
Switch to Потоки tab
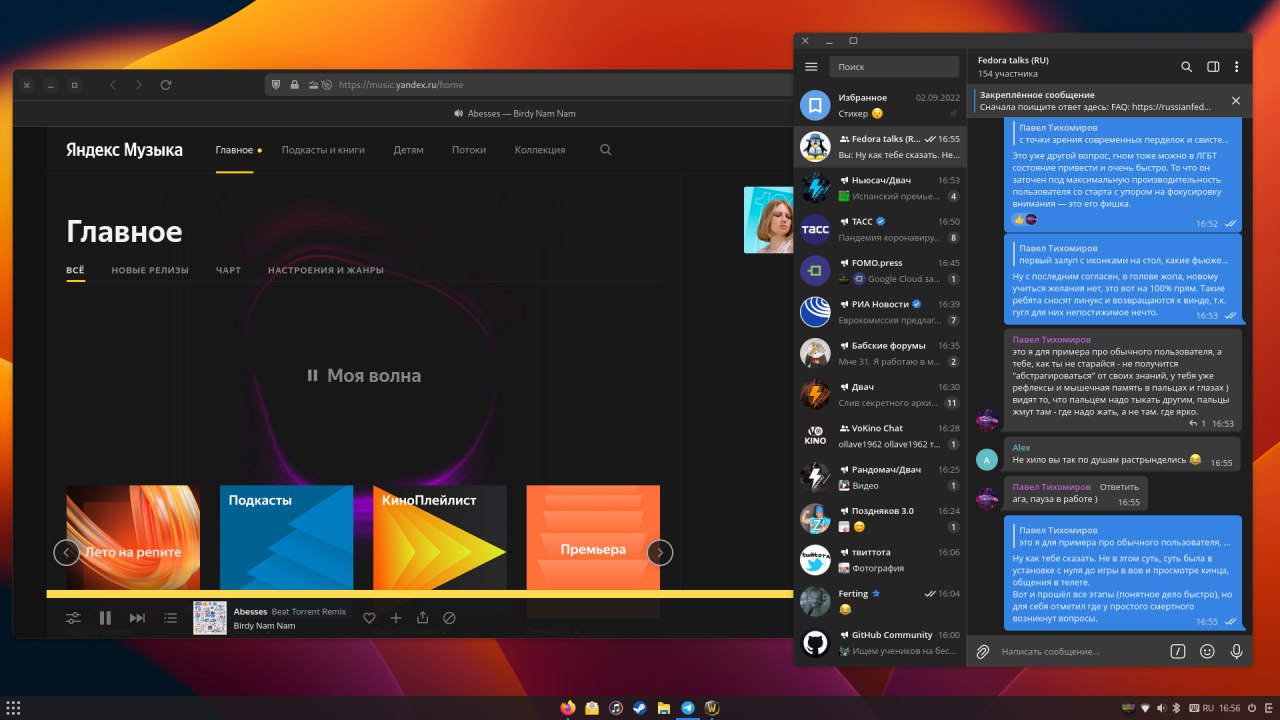point(469,150)
